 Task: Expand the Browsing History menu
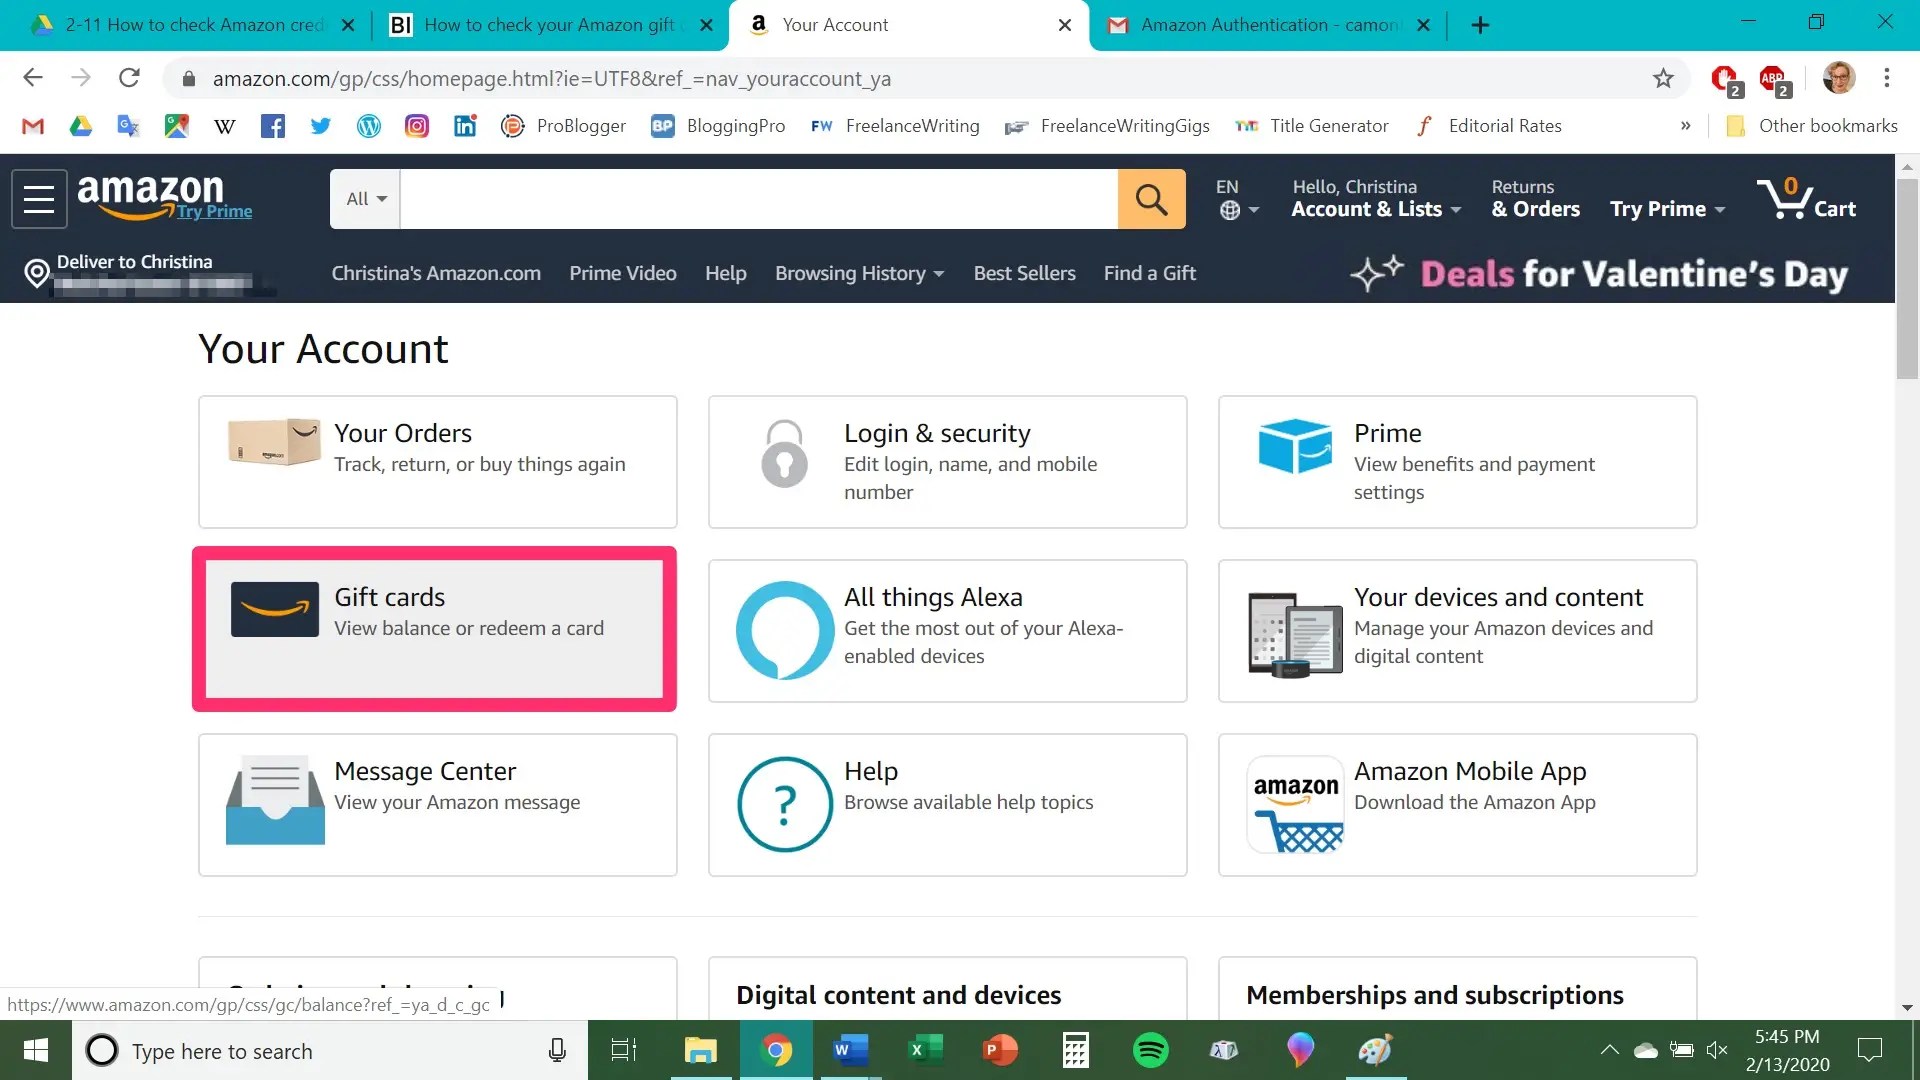pyautogui.click(x=859, y=273)
